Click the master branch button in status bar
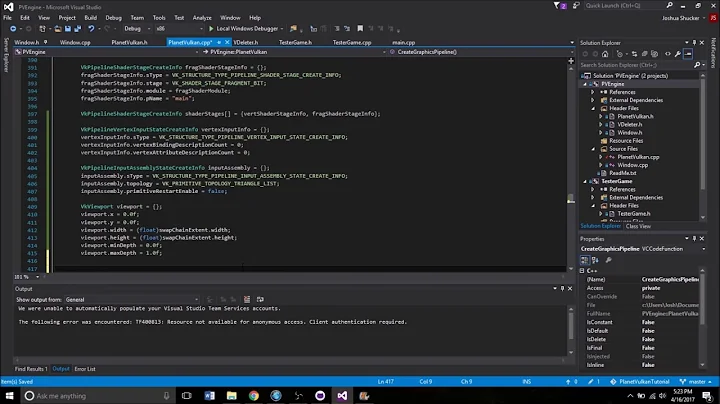720x404 pixels. pos(696,382)
